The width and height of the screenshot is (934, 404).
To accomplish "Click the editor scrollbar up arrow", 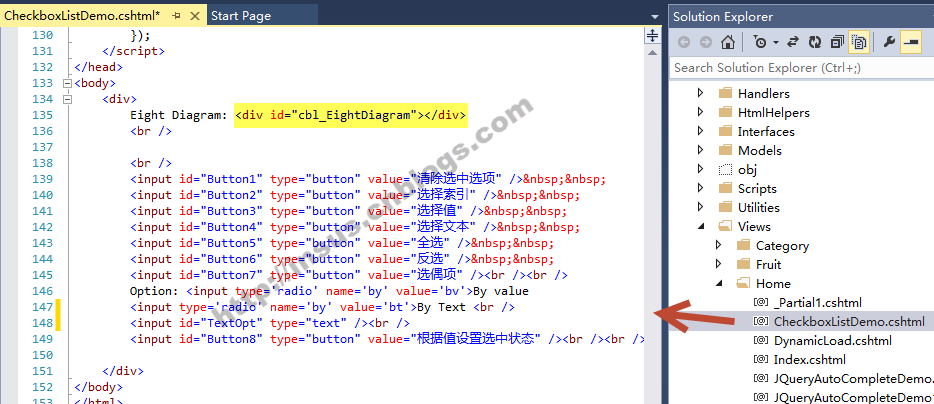I will tap(653, 53).
